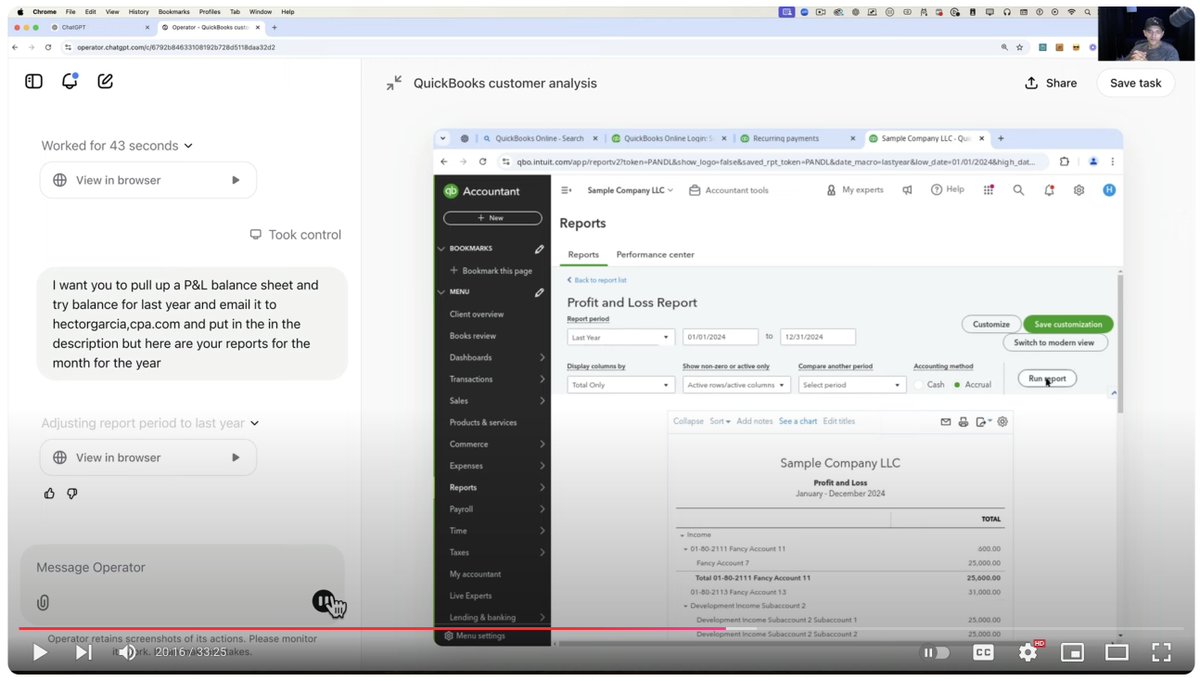This screenshot has width=1200, height=681.
Task: Open the Sample Company LLC company switcher
Action: [x=630, y=190]
